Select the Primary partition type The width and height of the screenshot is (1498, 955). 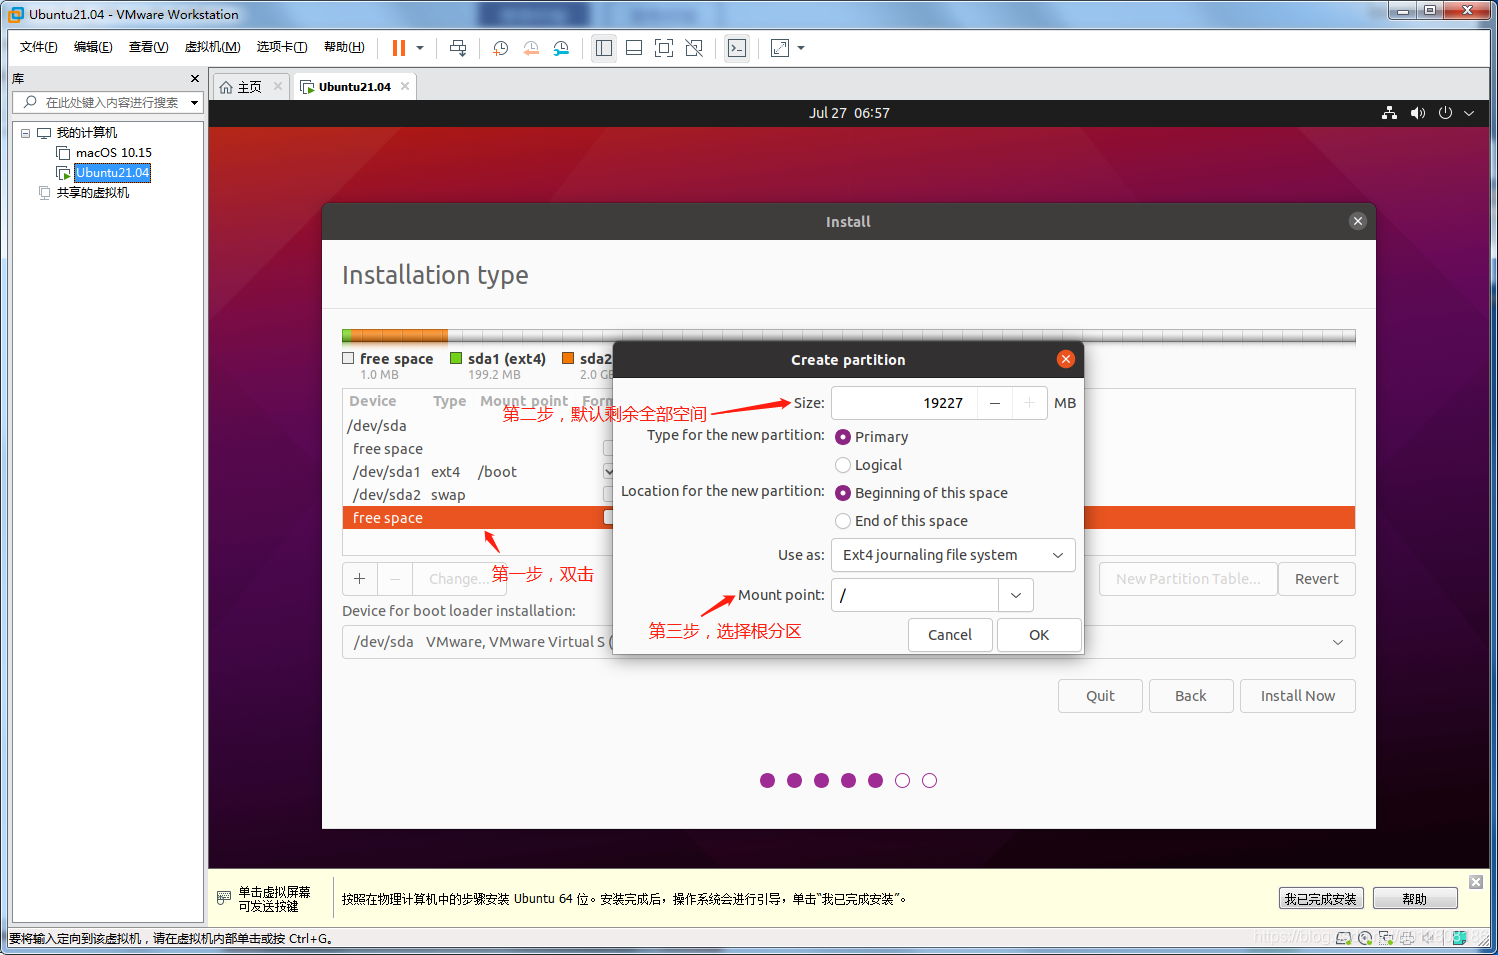[843, 437]
